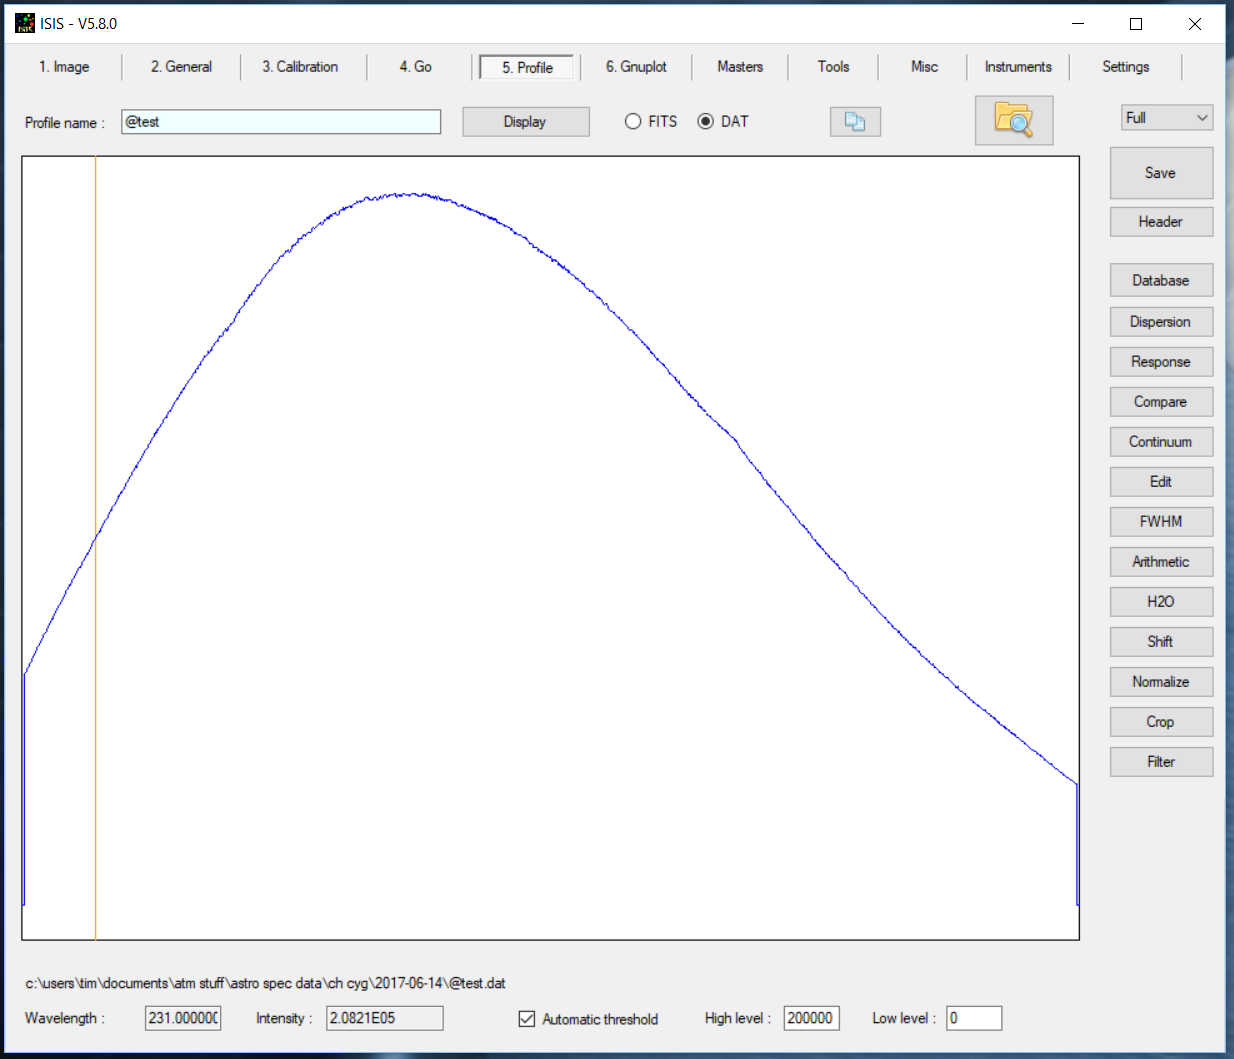This screenshot has height=1059, width=1234.
Task: Switch to the 6. Gnuplot tab
Action: tap(636, 67)
